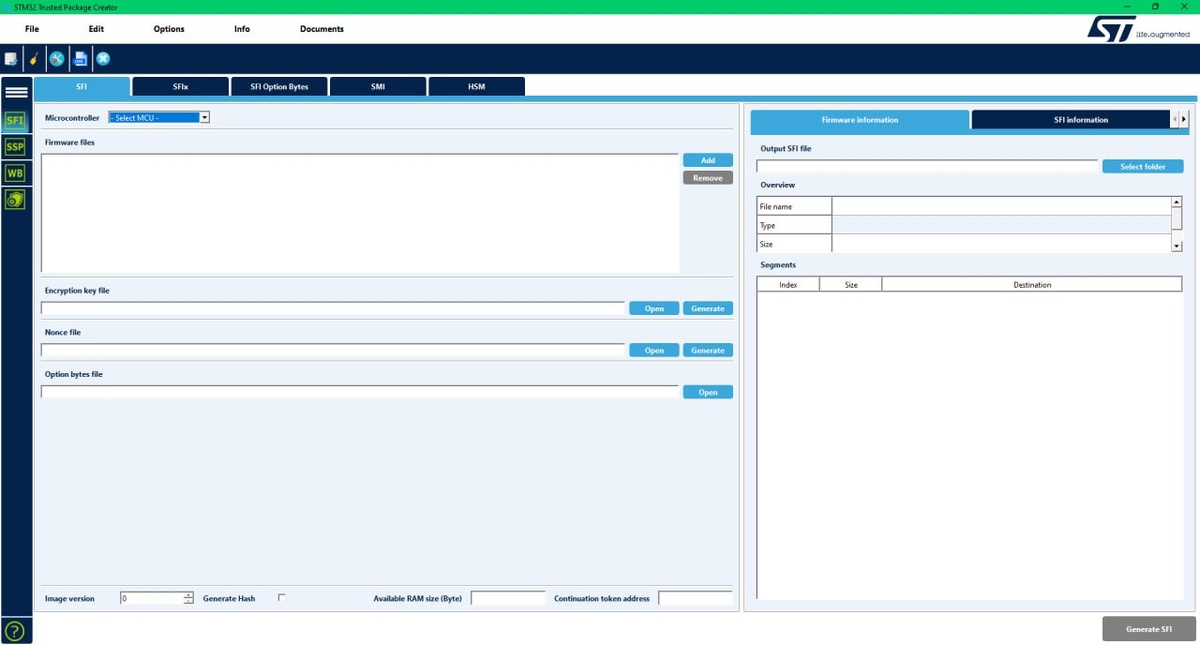Open the Options menu

[x=169, y=29]
